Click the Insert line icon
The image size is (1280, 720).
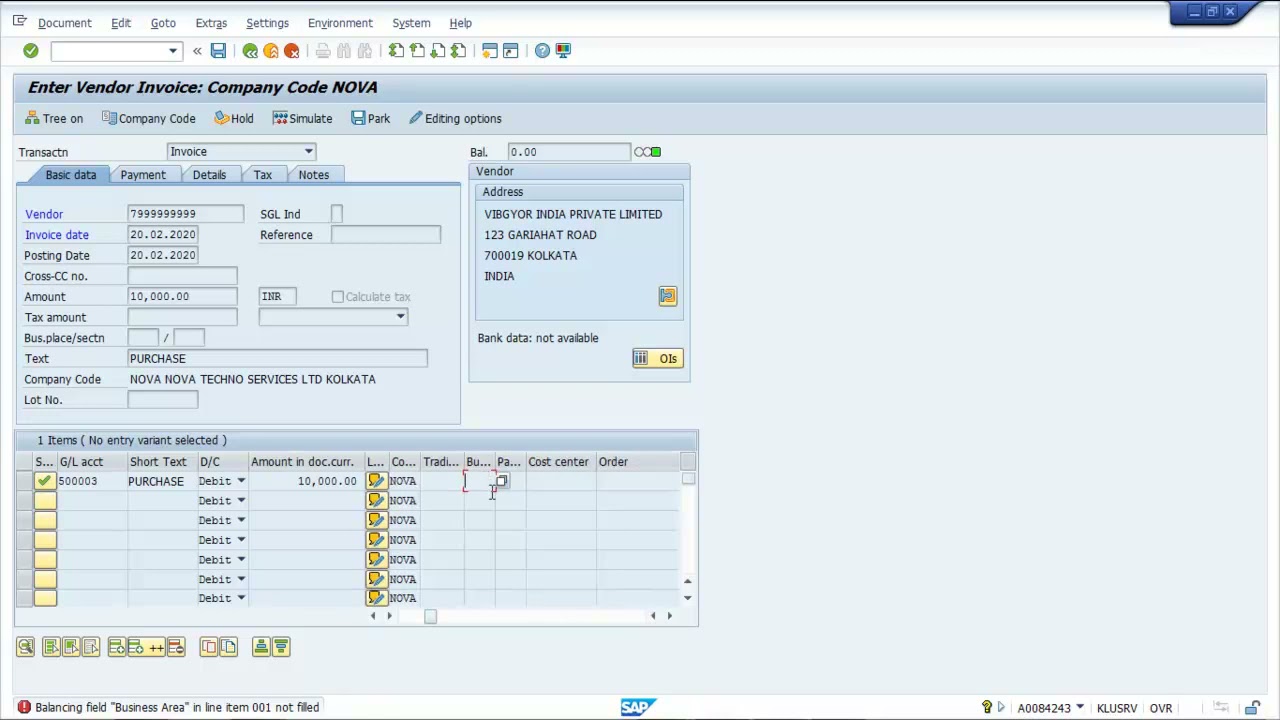(116, 647)
